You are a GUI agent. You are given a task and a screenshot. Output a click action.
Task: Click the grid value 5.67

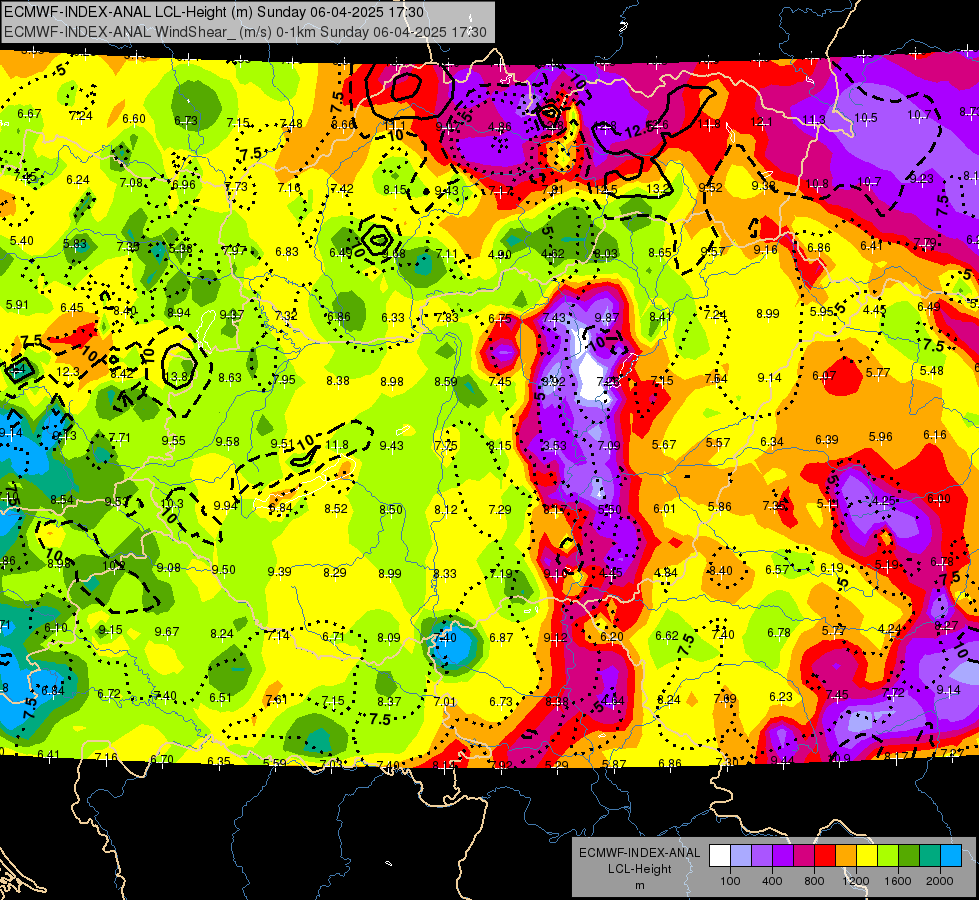click(664, 444)
